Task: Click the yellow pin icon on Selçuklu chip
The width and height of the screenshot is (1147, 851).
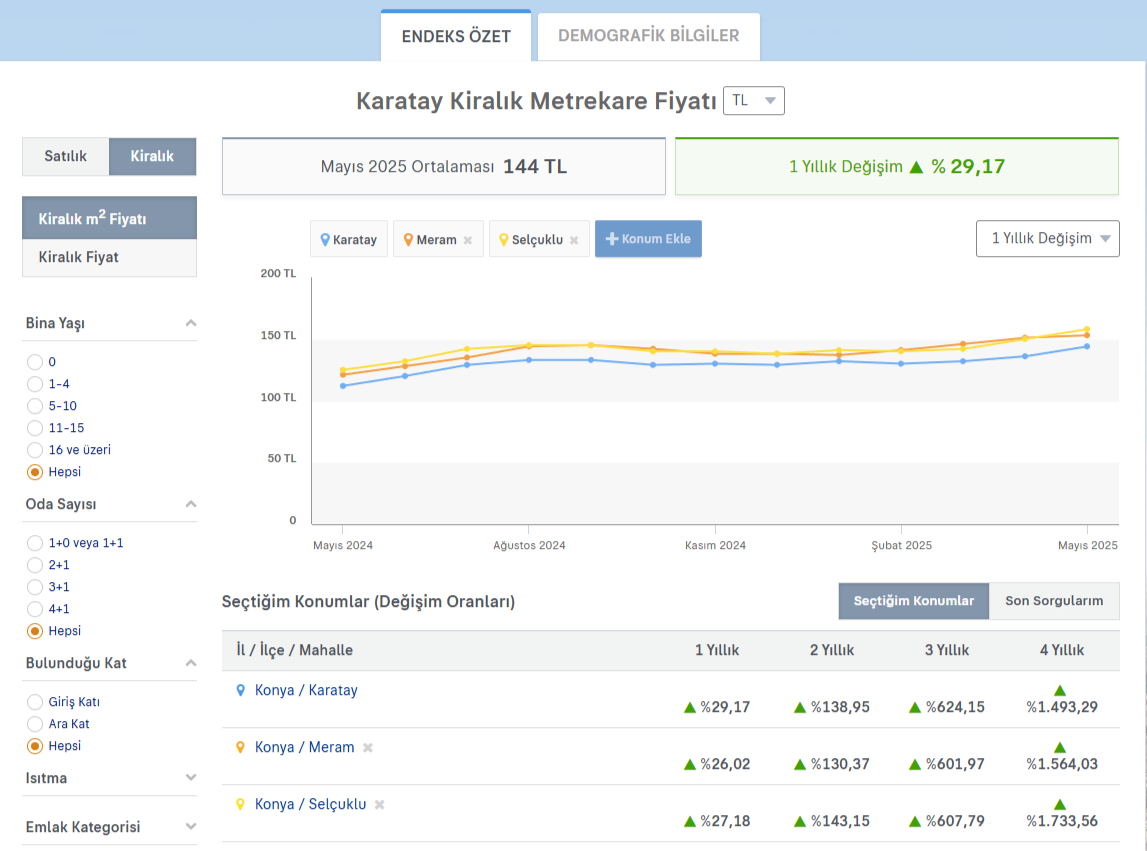Action: (x=503, y=240)
